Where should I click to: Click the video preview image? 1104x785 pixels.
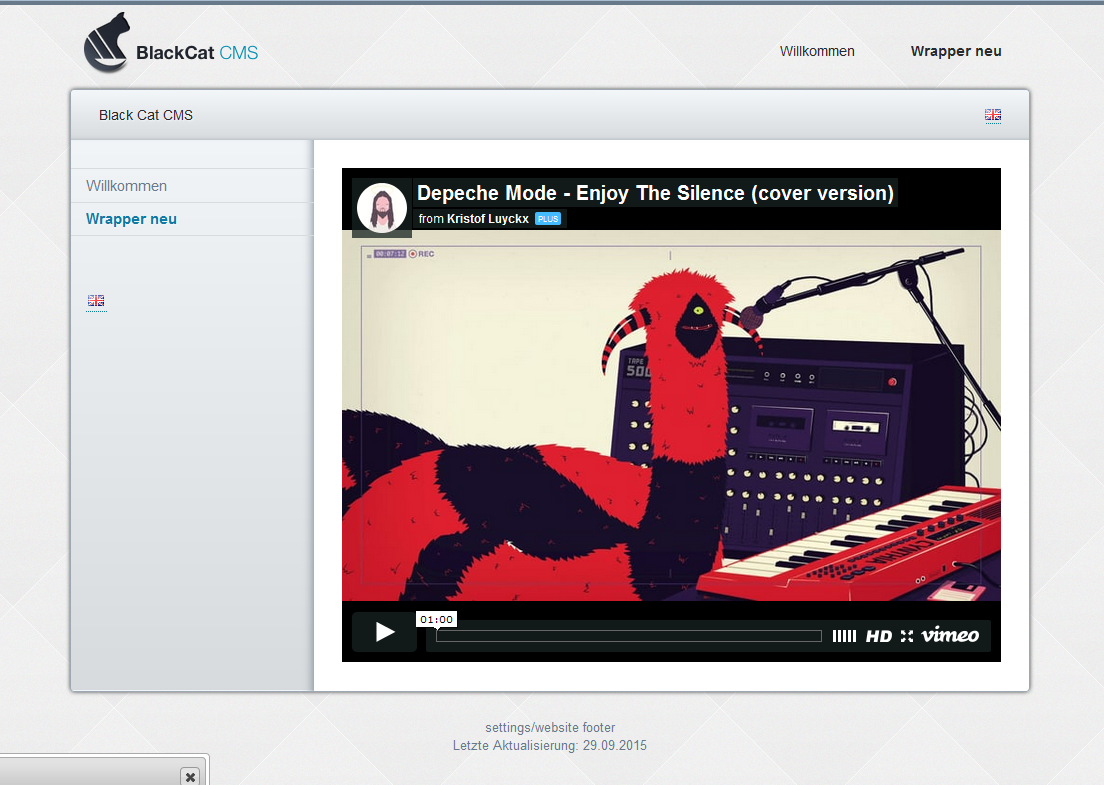click(671, 415)
